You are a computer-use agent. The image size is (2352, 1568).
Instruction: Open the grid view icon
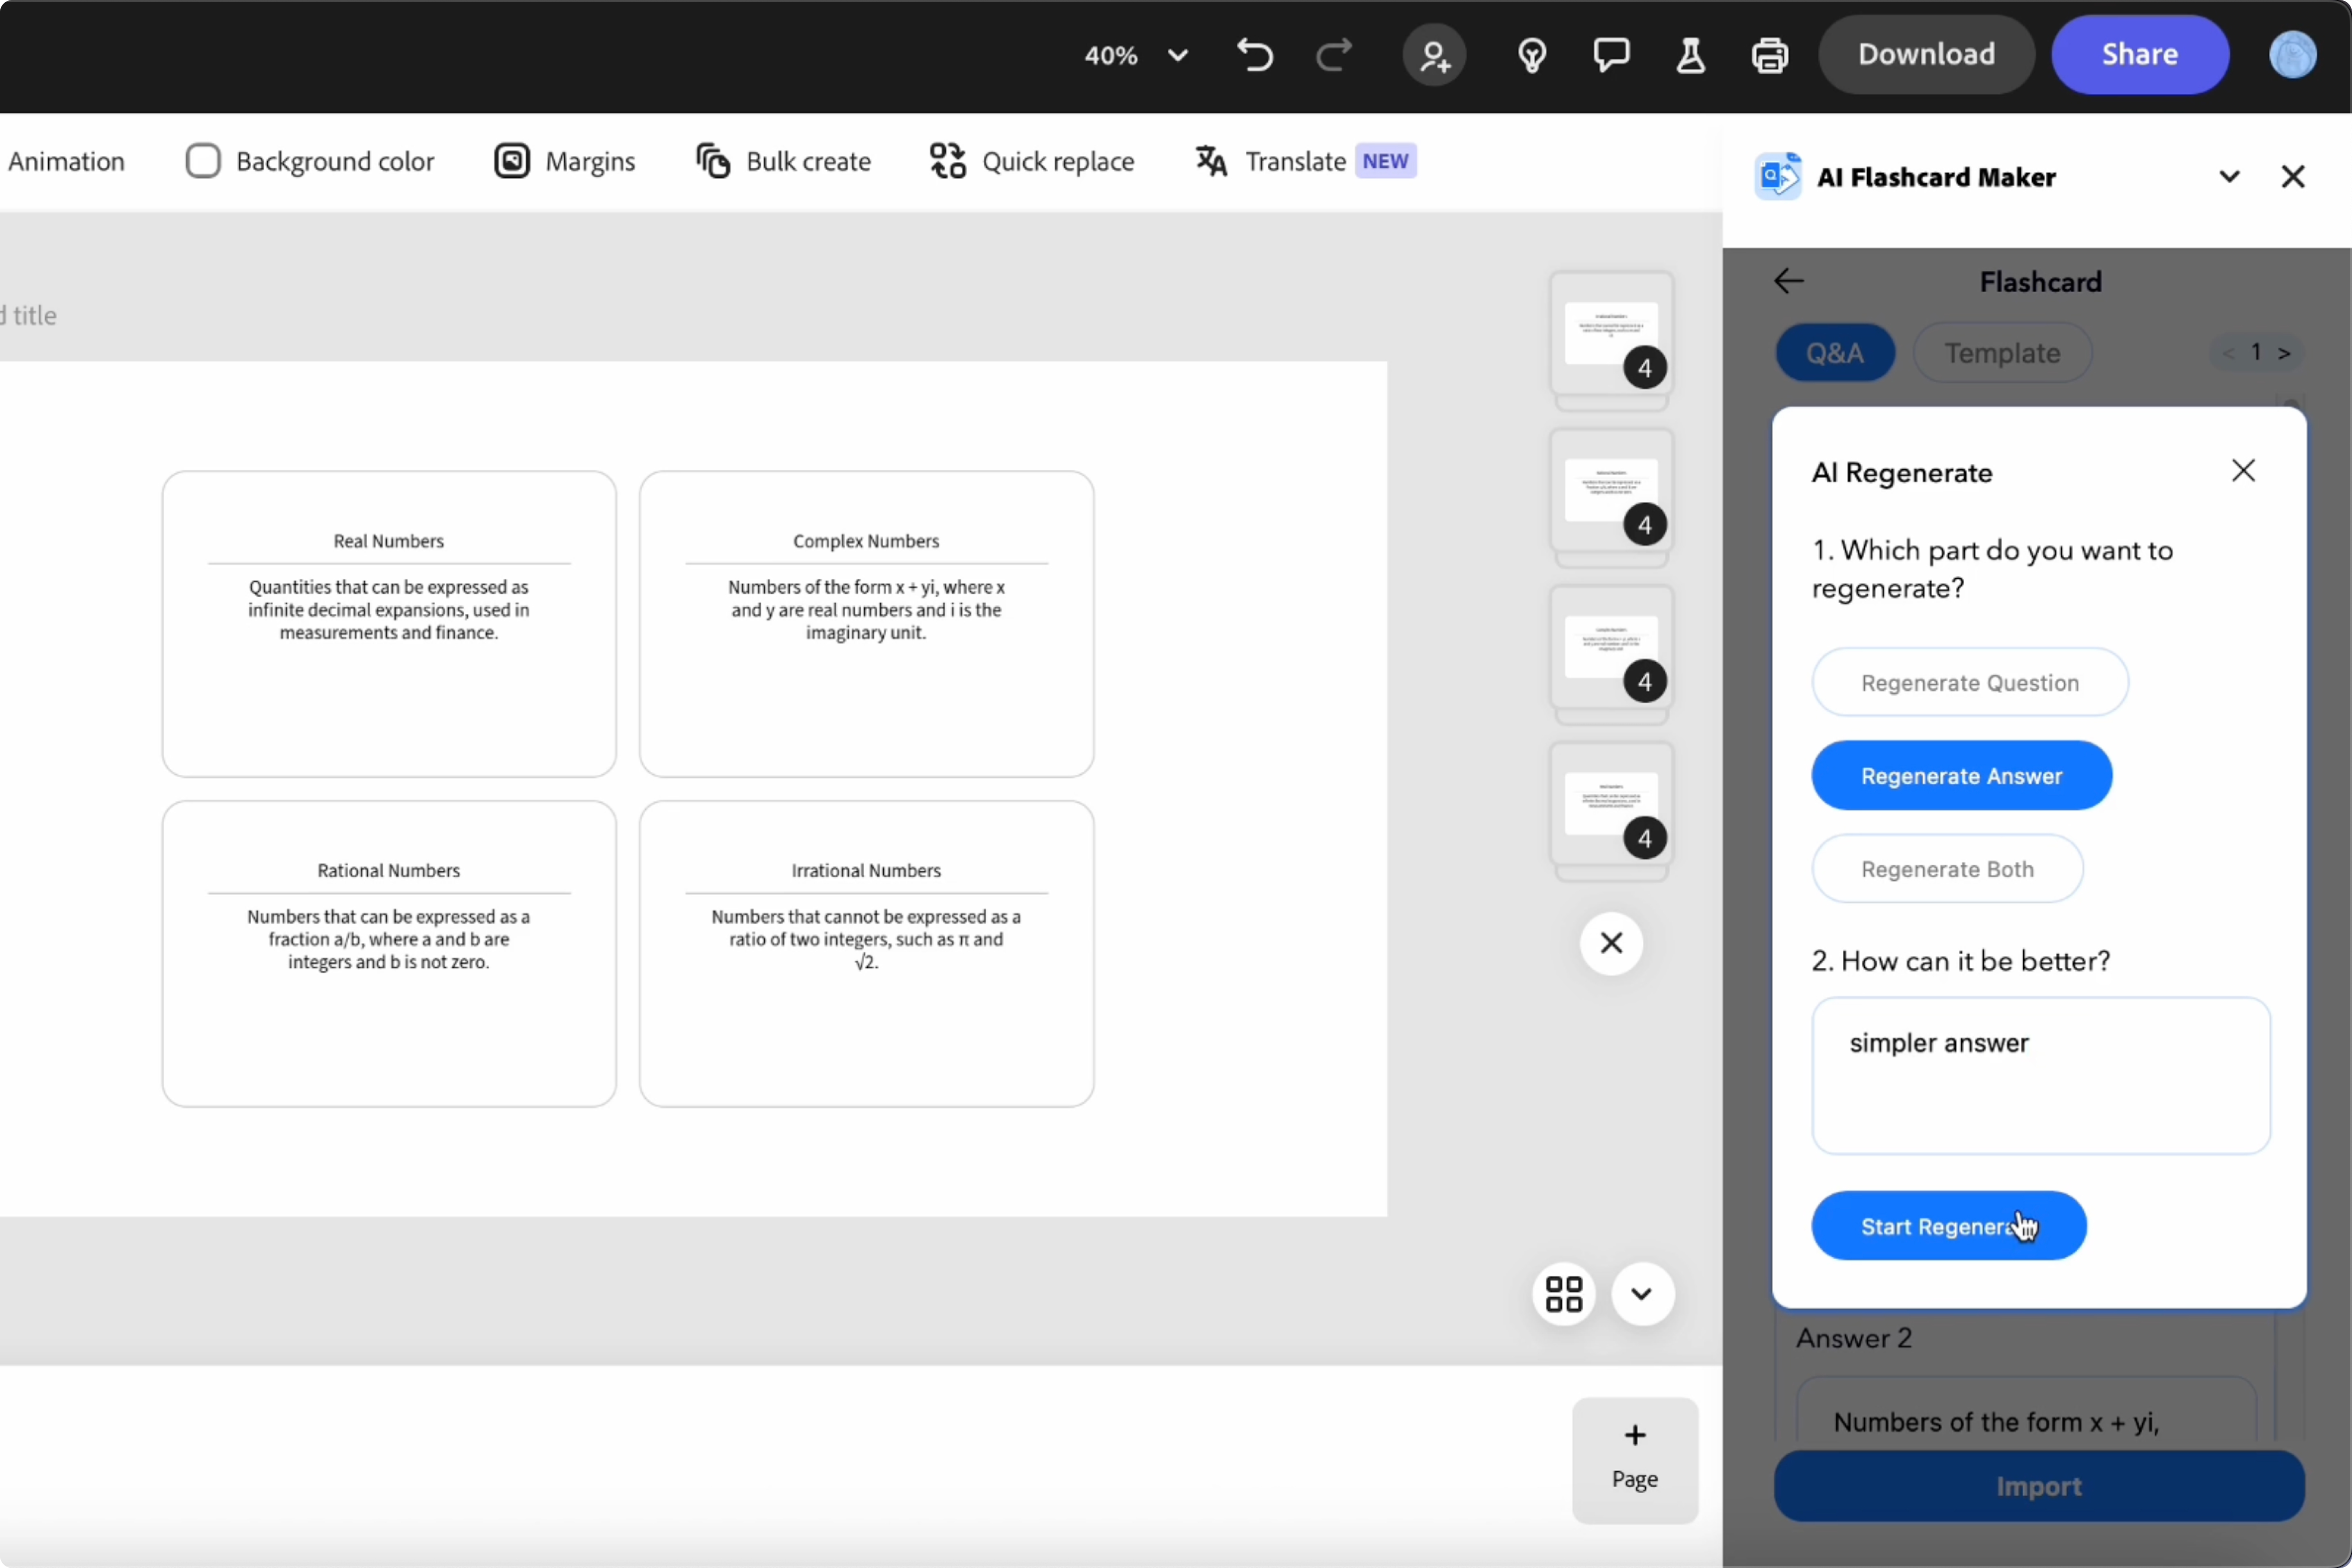1564,1293
